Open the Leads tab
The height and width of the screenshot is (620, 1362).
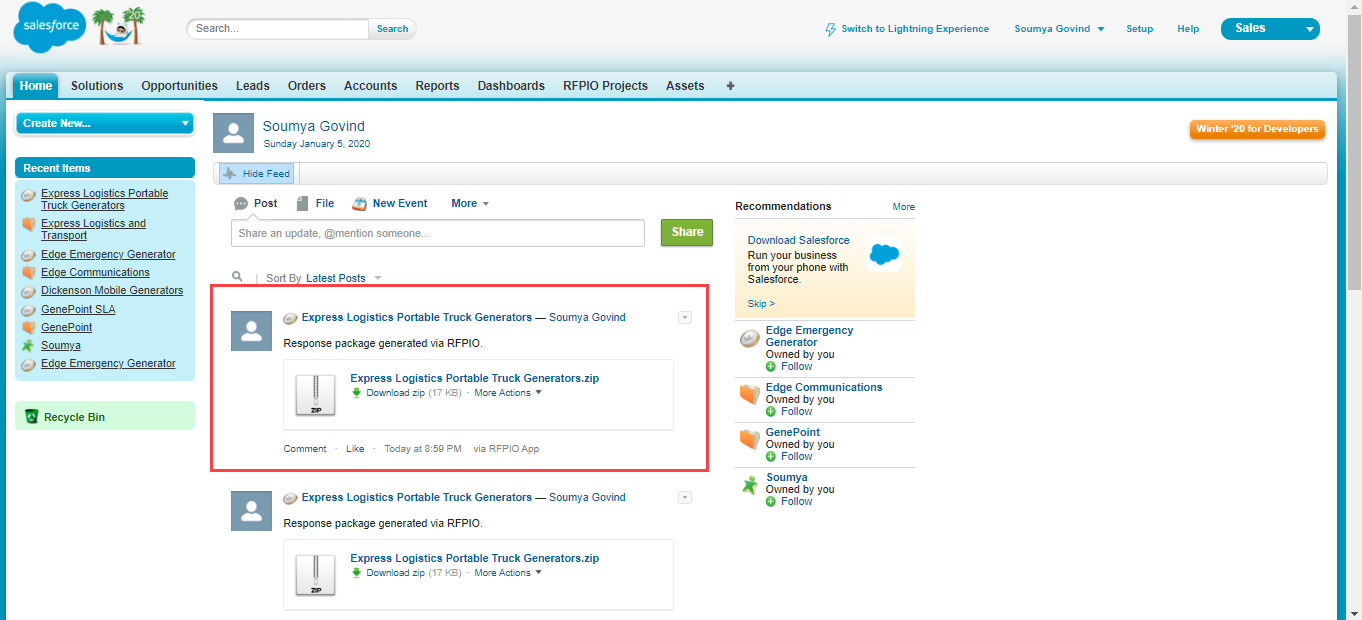coord(253,86)
